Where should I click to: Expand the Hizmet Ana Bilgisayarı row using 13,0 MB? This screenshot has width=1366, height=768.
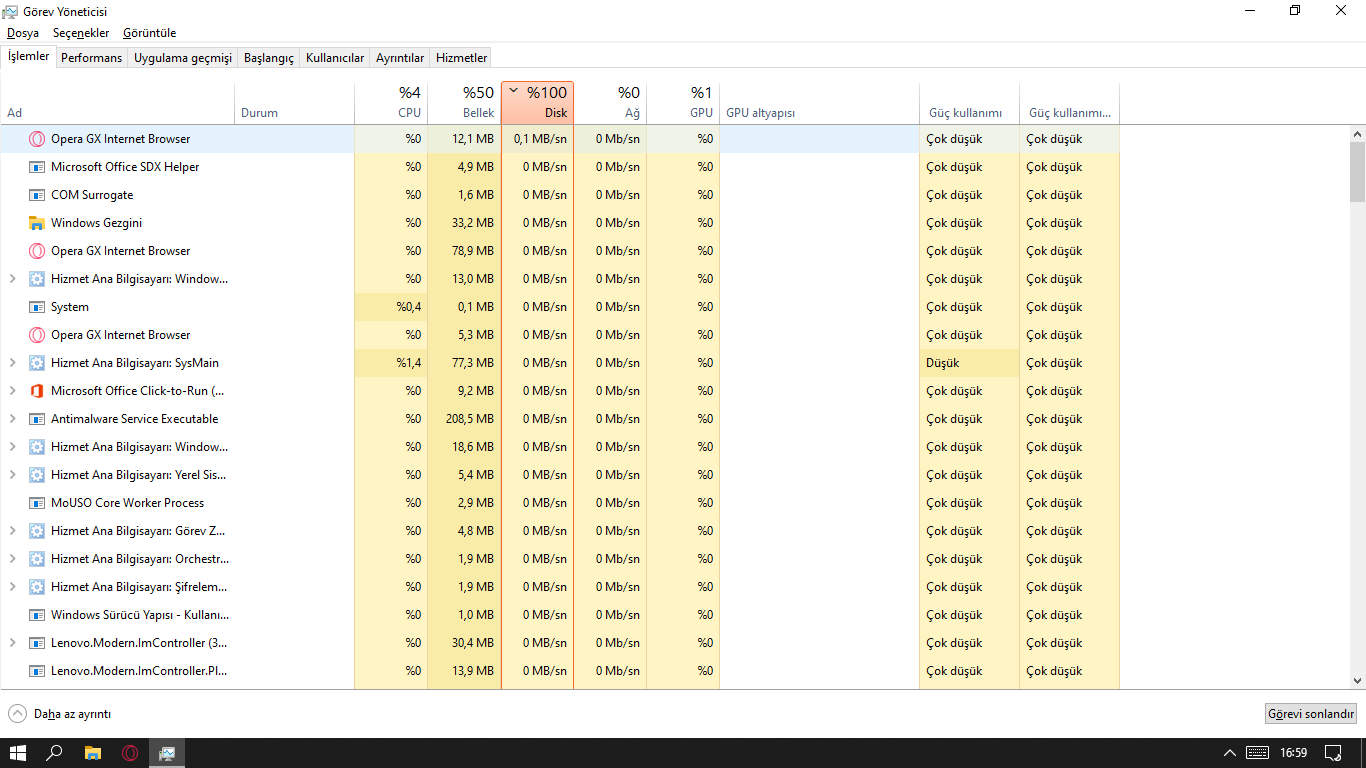tap(12, 279)
